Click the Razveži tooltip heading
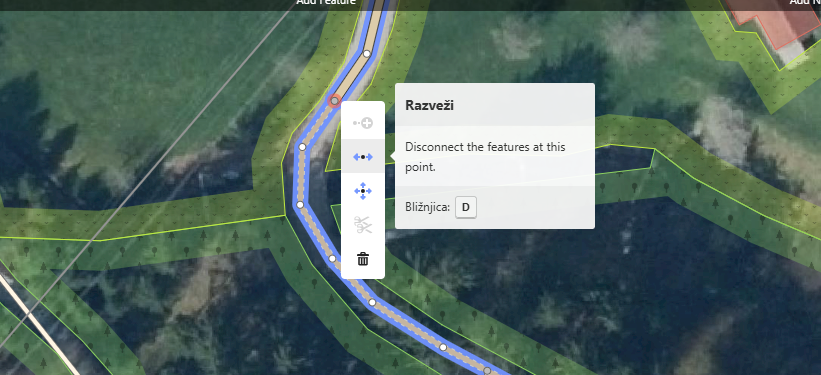 [429, 105]
